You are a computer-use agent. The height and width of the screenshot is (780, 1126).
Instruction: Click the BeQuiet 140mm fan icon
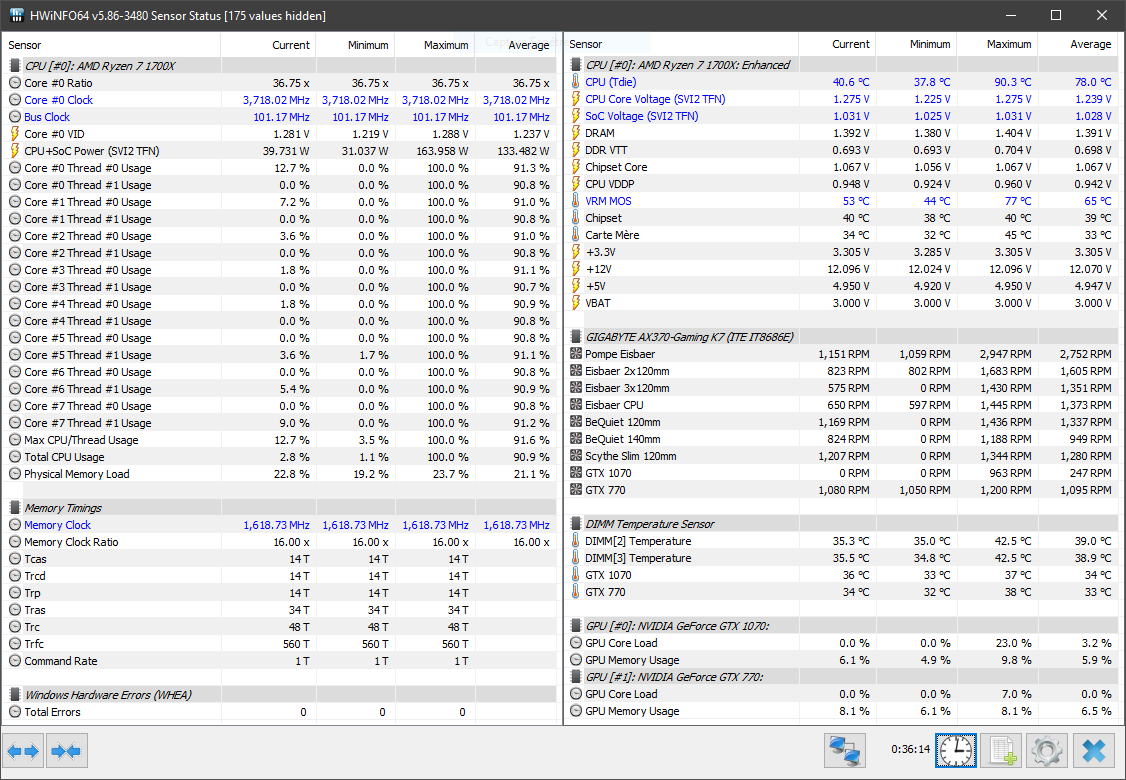point(576,439)
